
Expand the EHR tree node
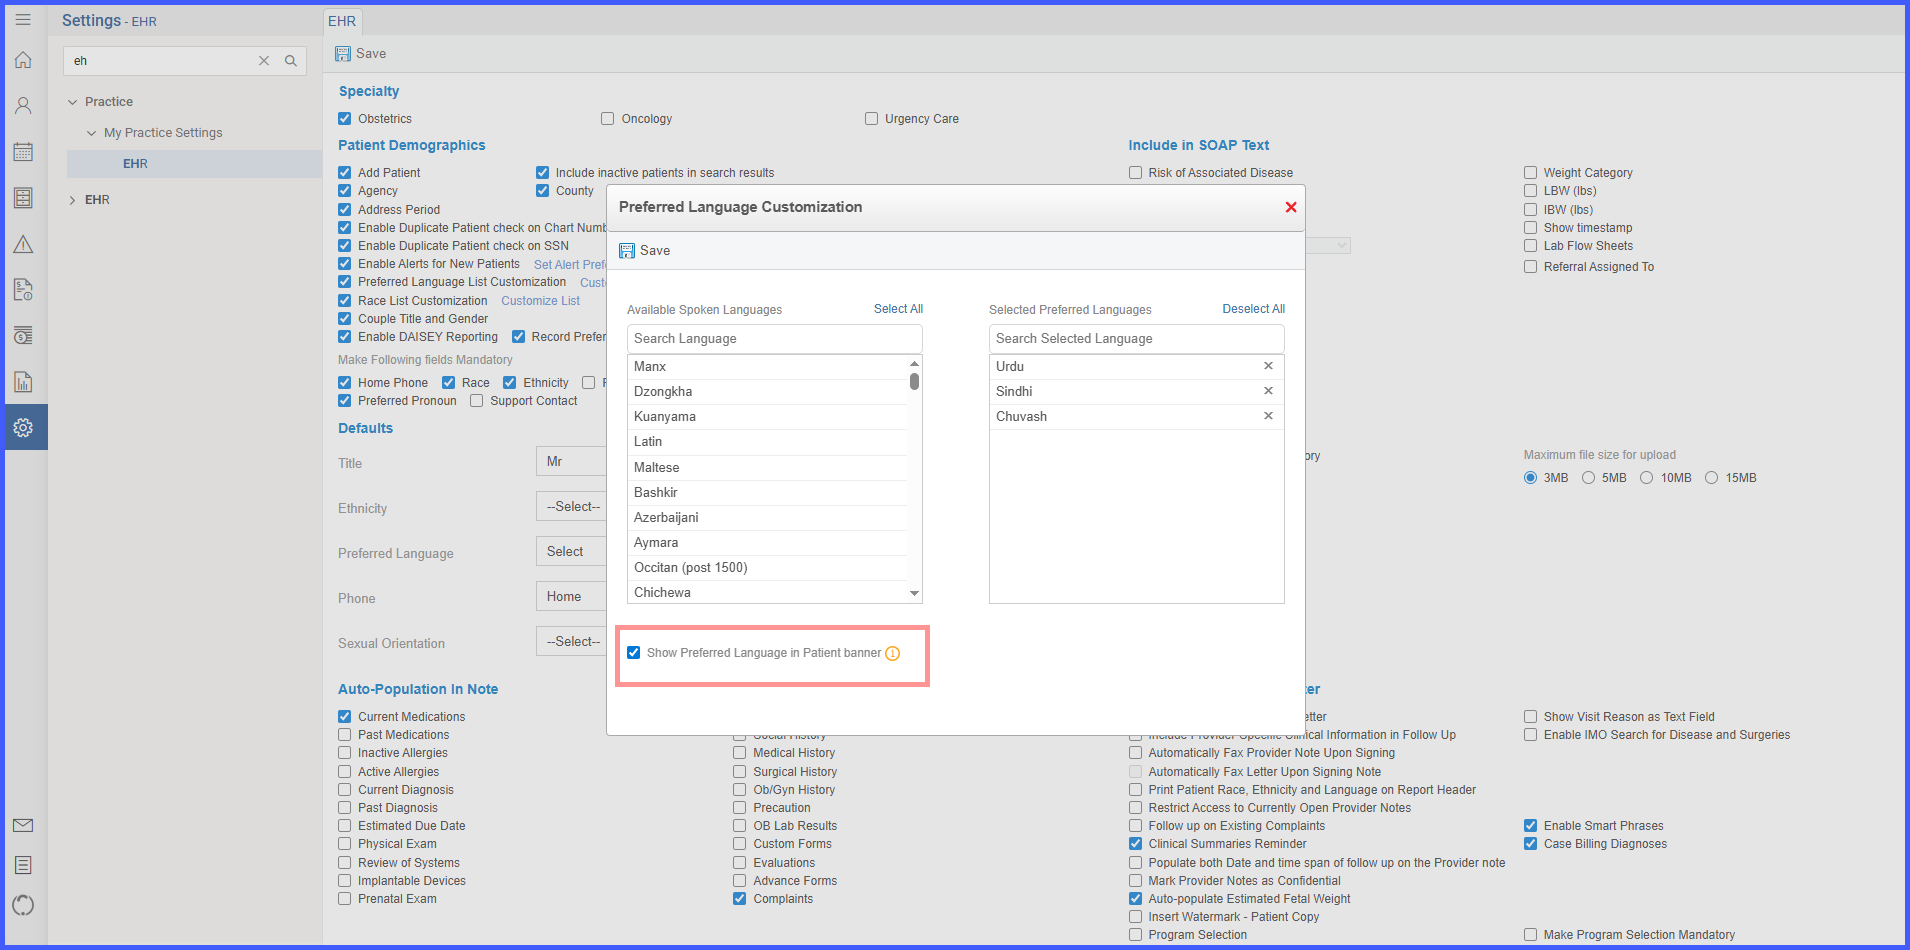click(x=72, y=200)
